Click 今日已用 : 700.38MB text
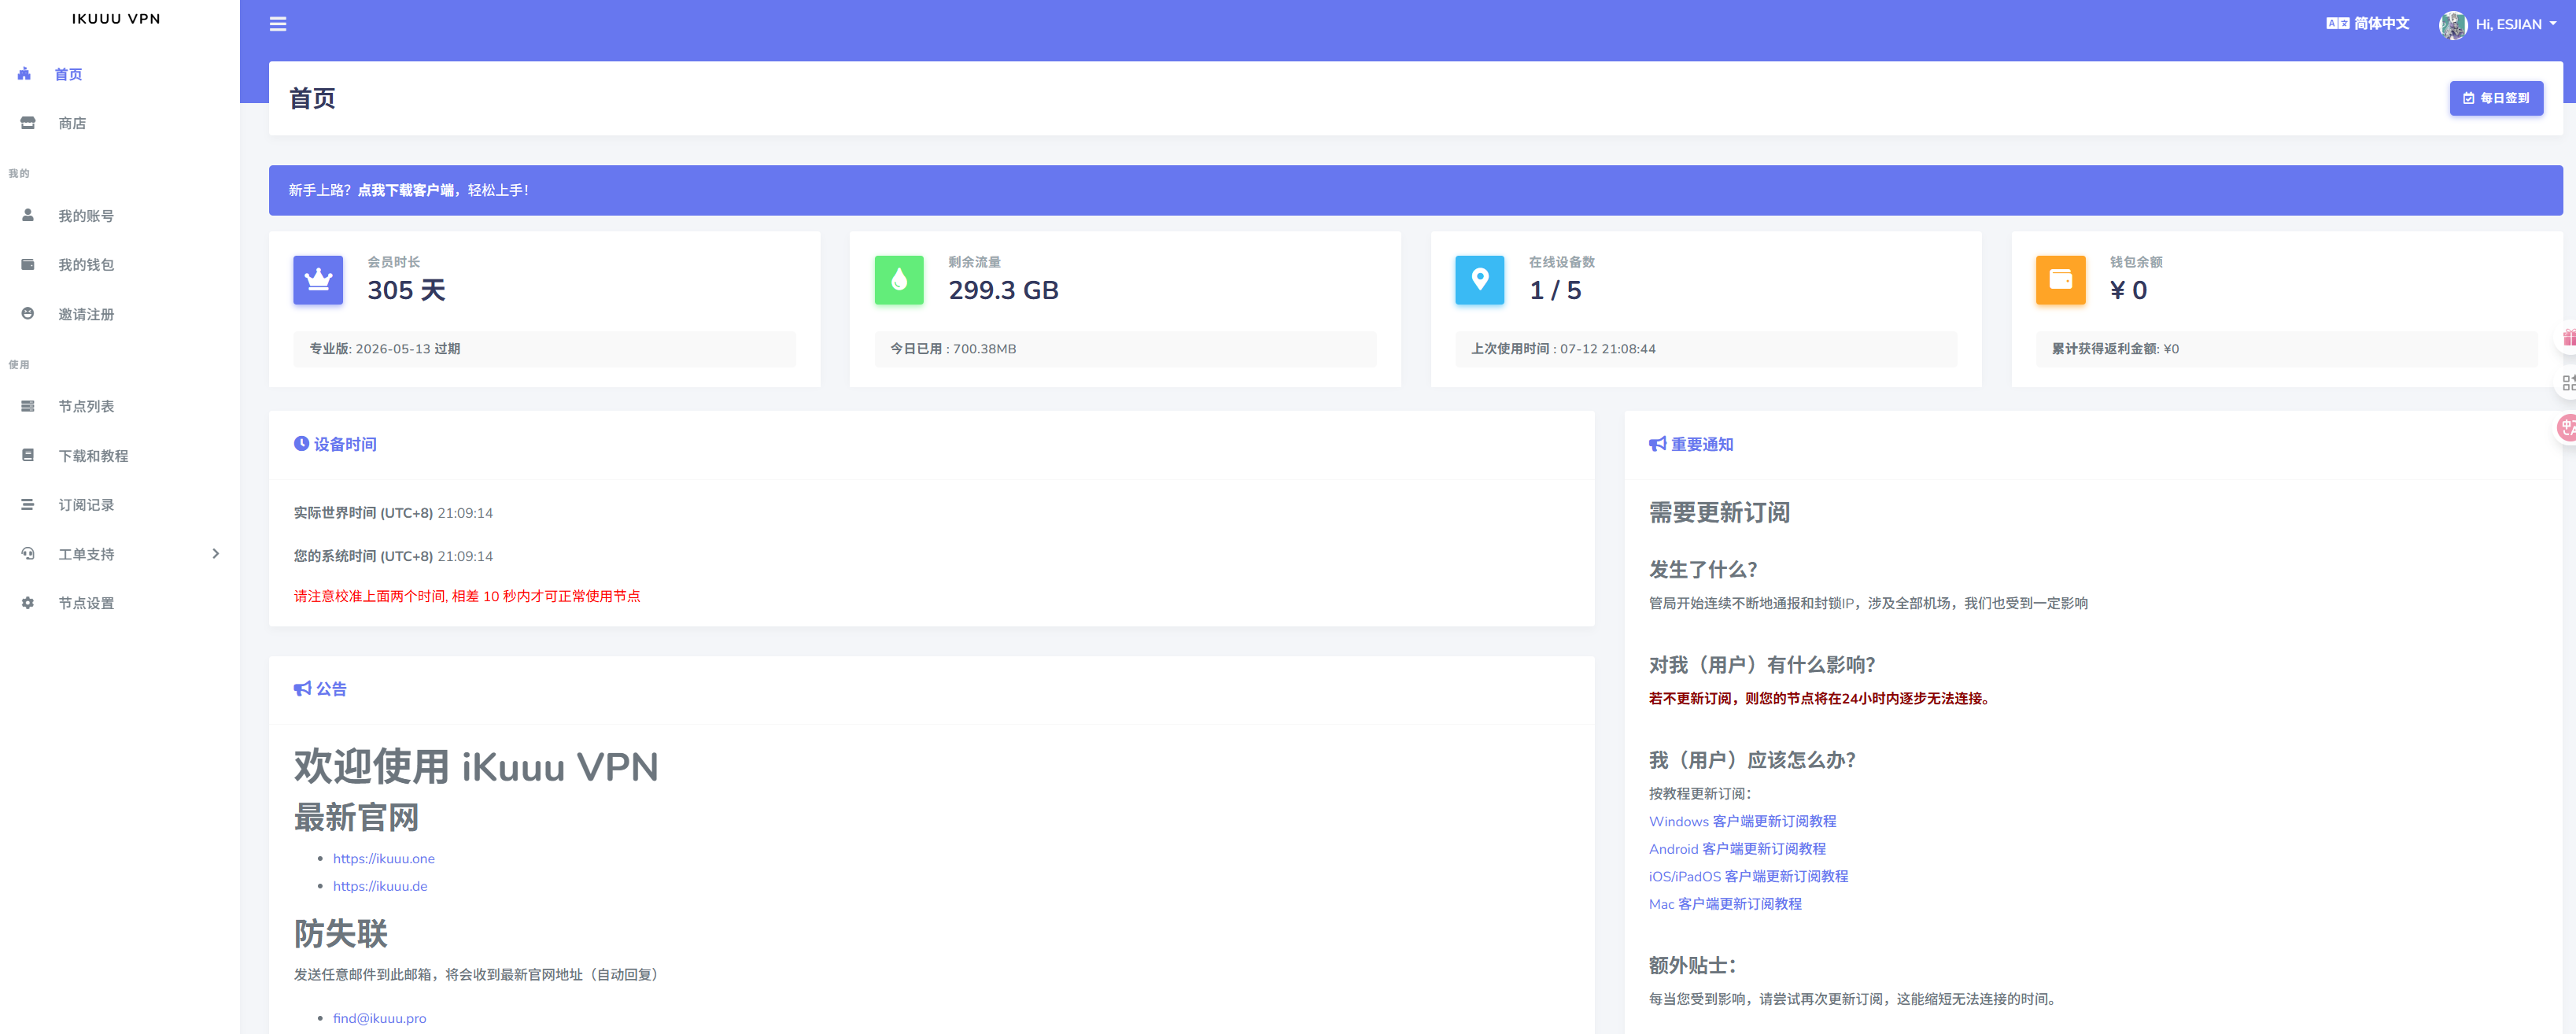 tap(953, 349)
